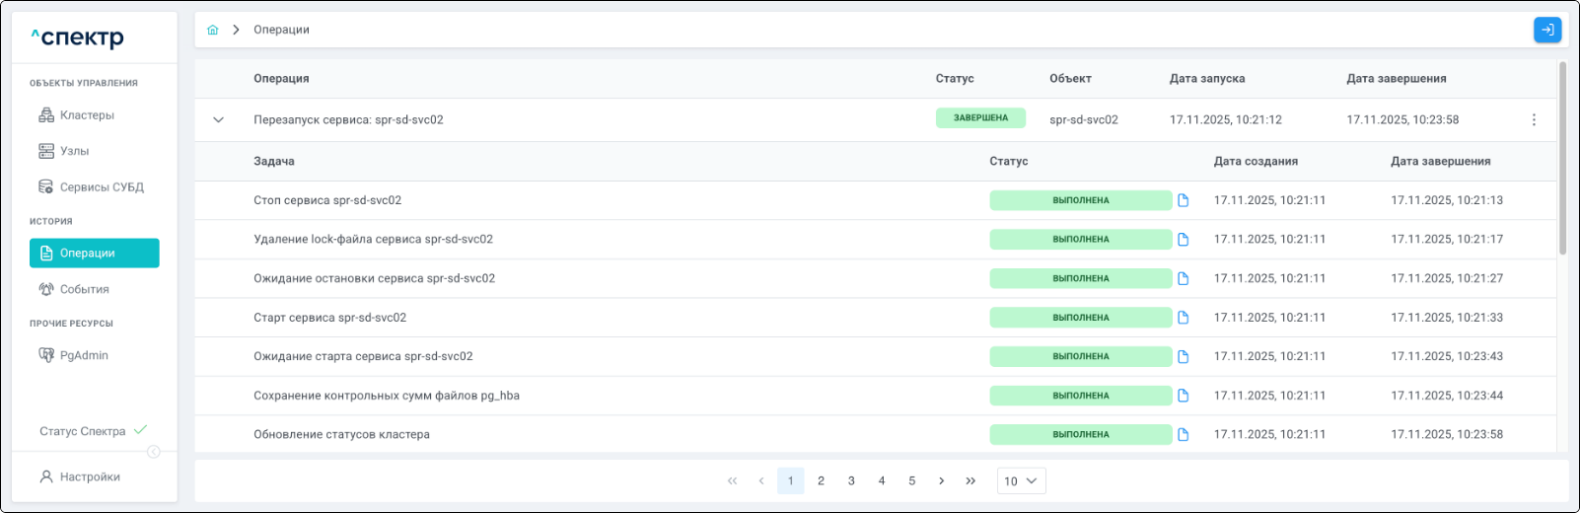The height and width of the screenshot is (513, 1580).
Task: Select page 3 in pagination
Action: pyautogui.click(x=851, y=481)
